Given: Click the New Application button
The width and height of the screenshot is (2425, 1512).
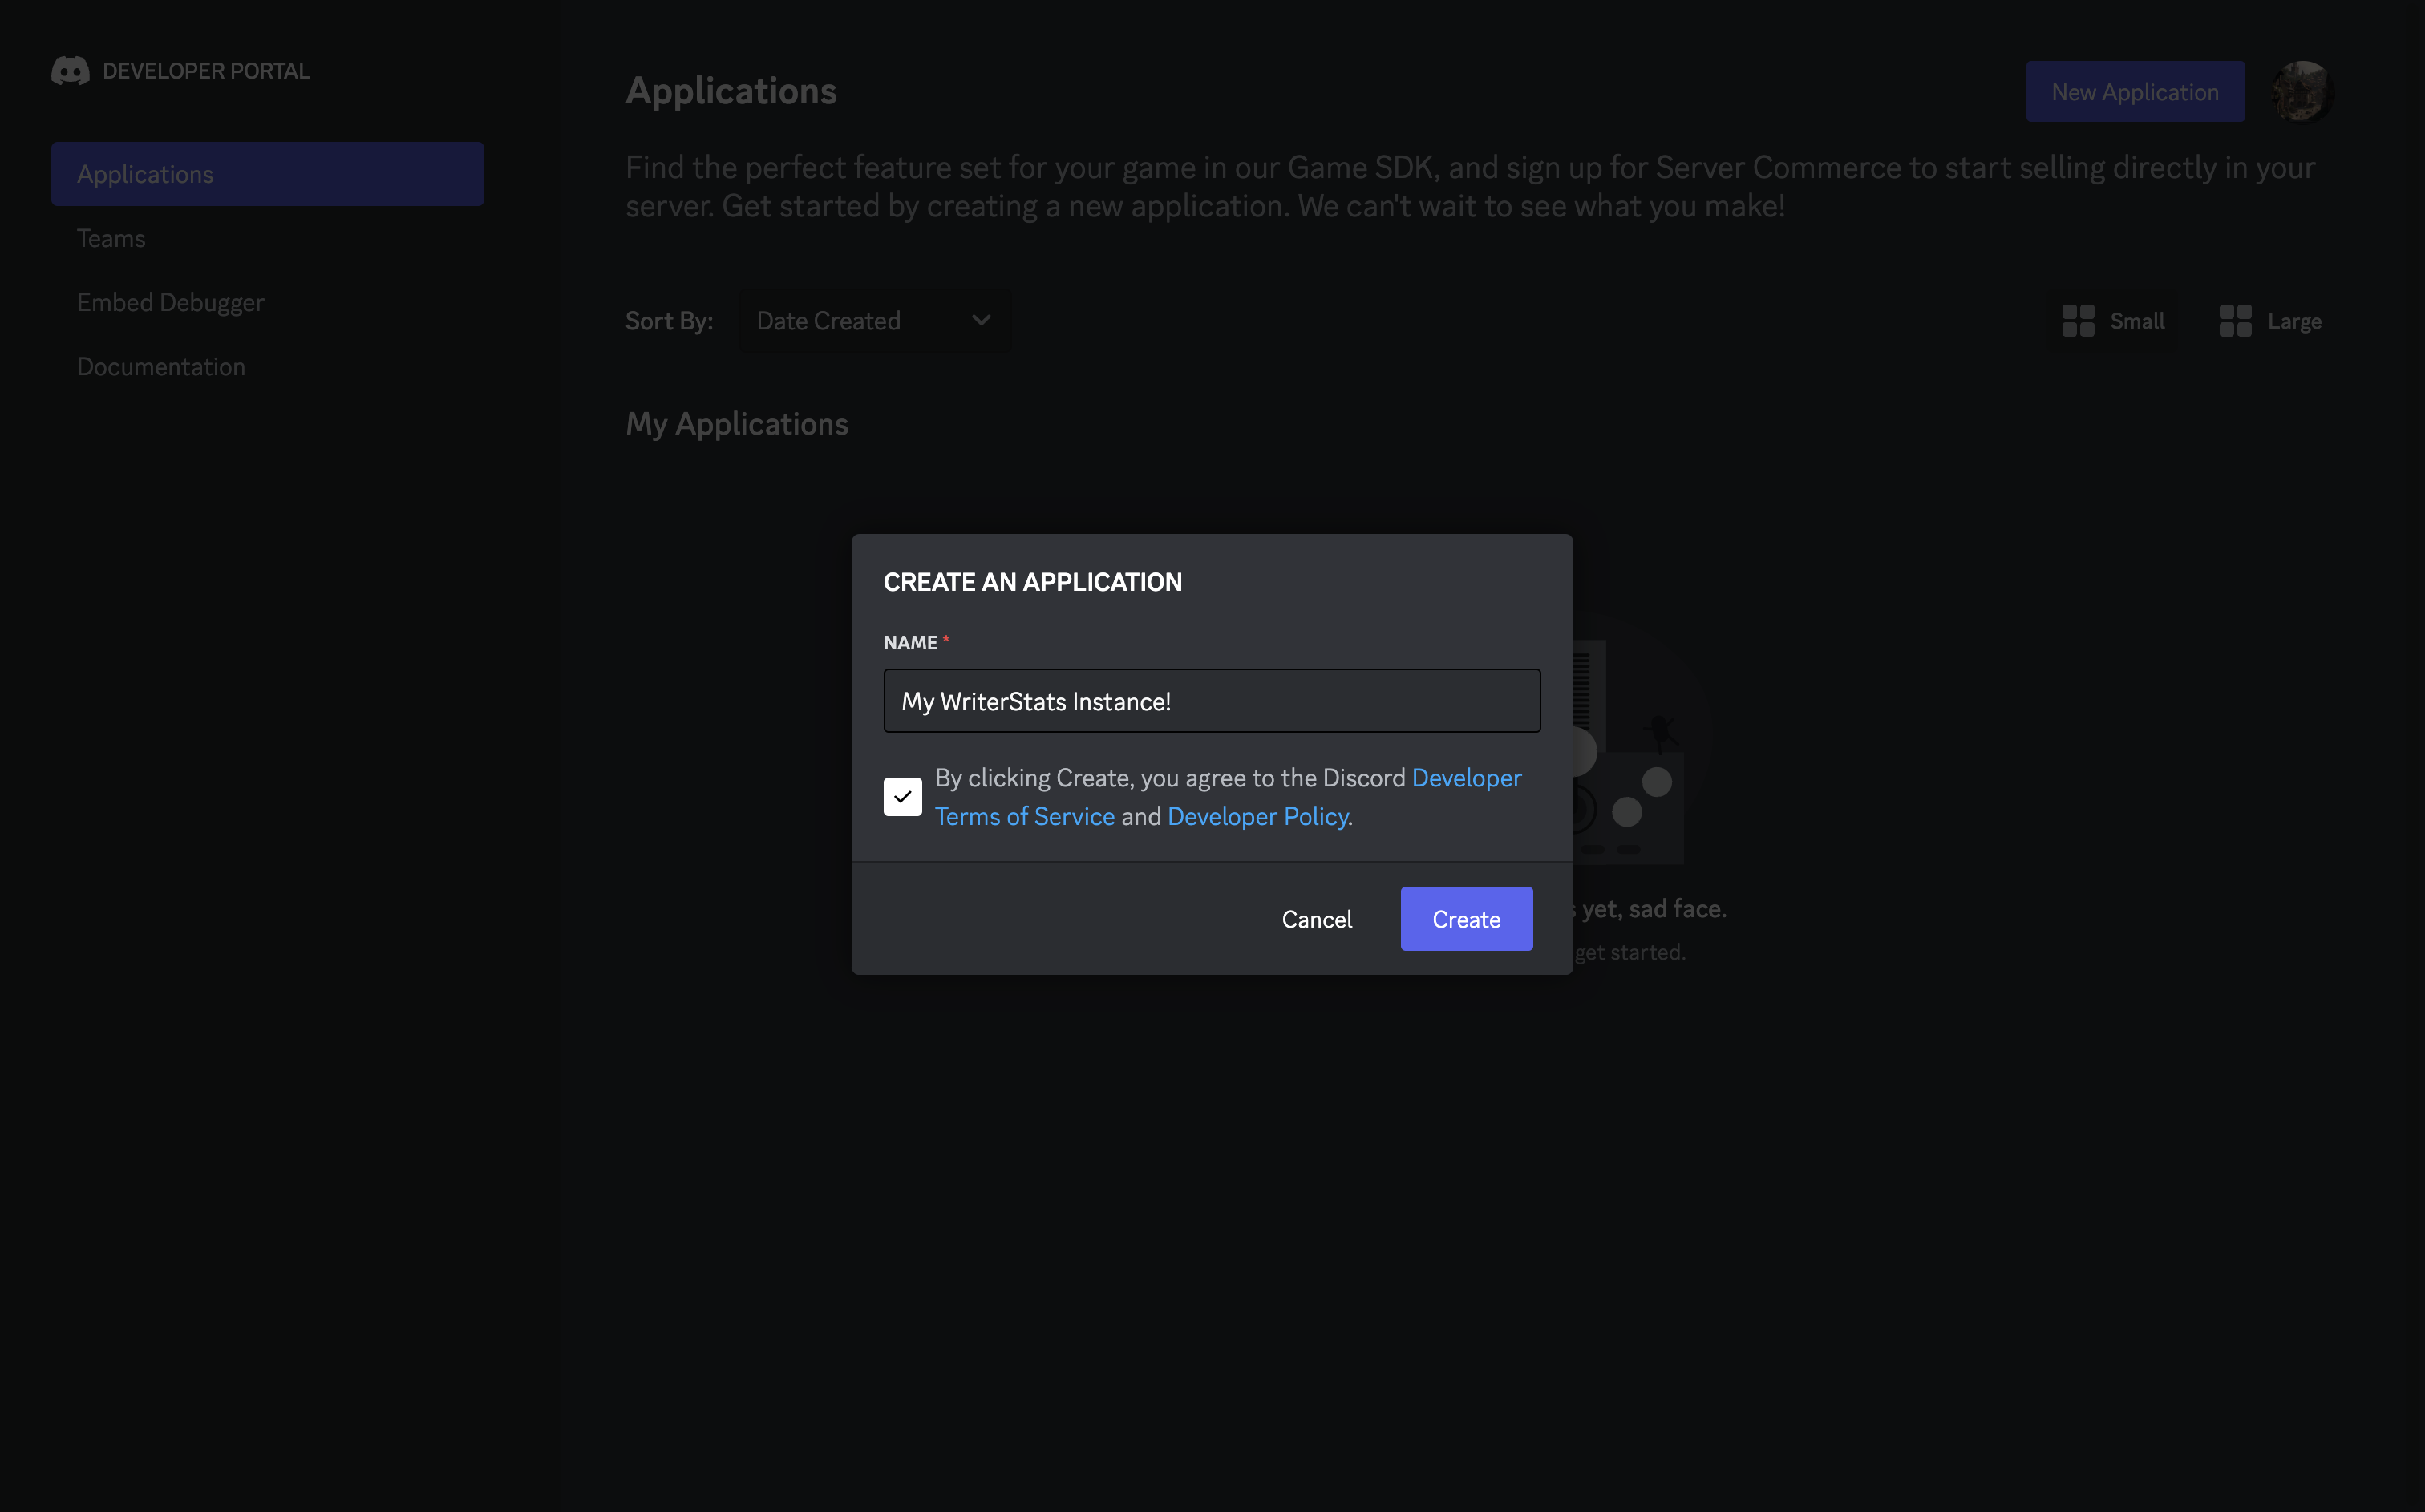Looking at the screenshot, I should tap(2135, 92).
